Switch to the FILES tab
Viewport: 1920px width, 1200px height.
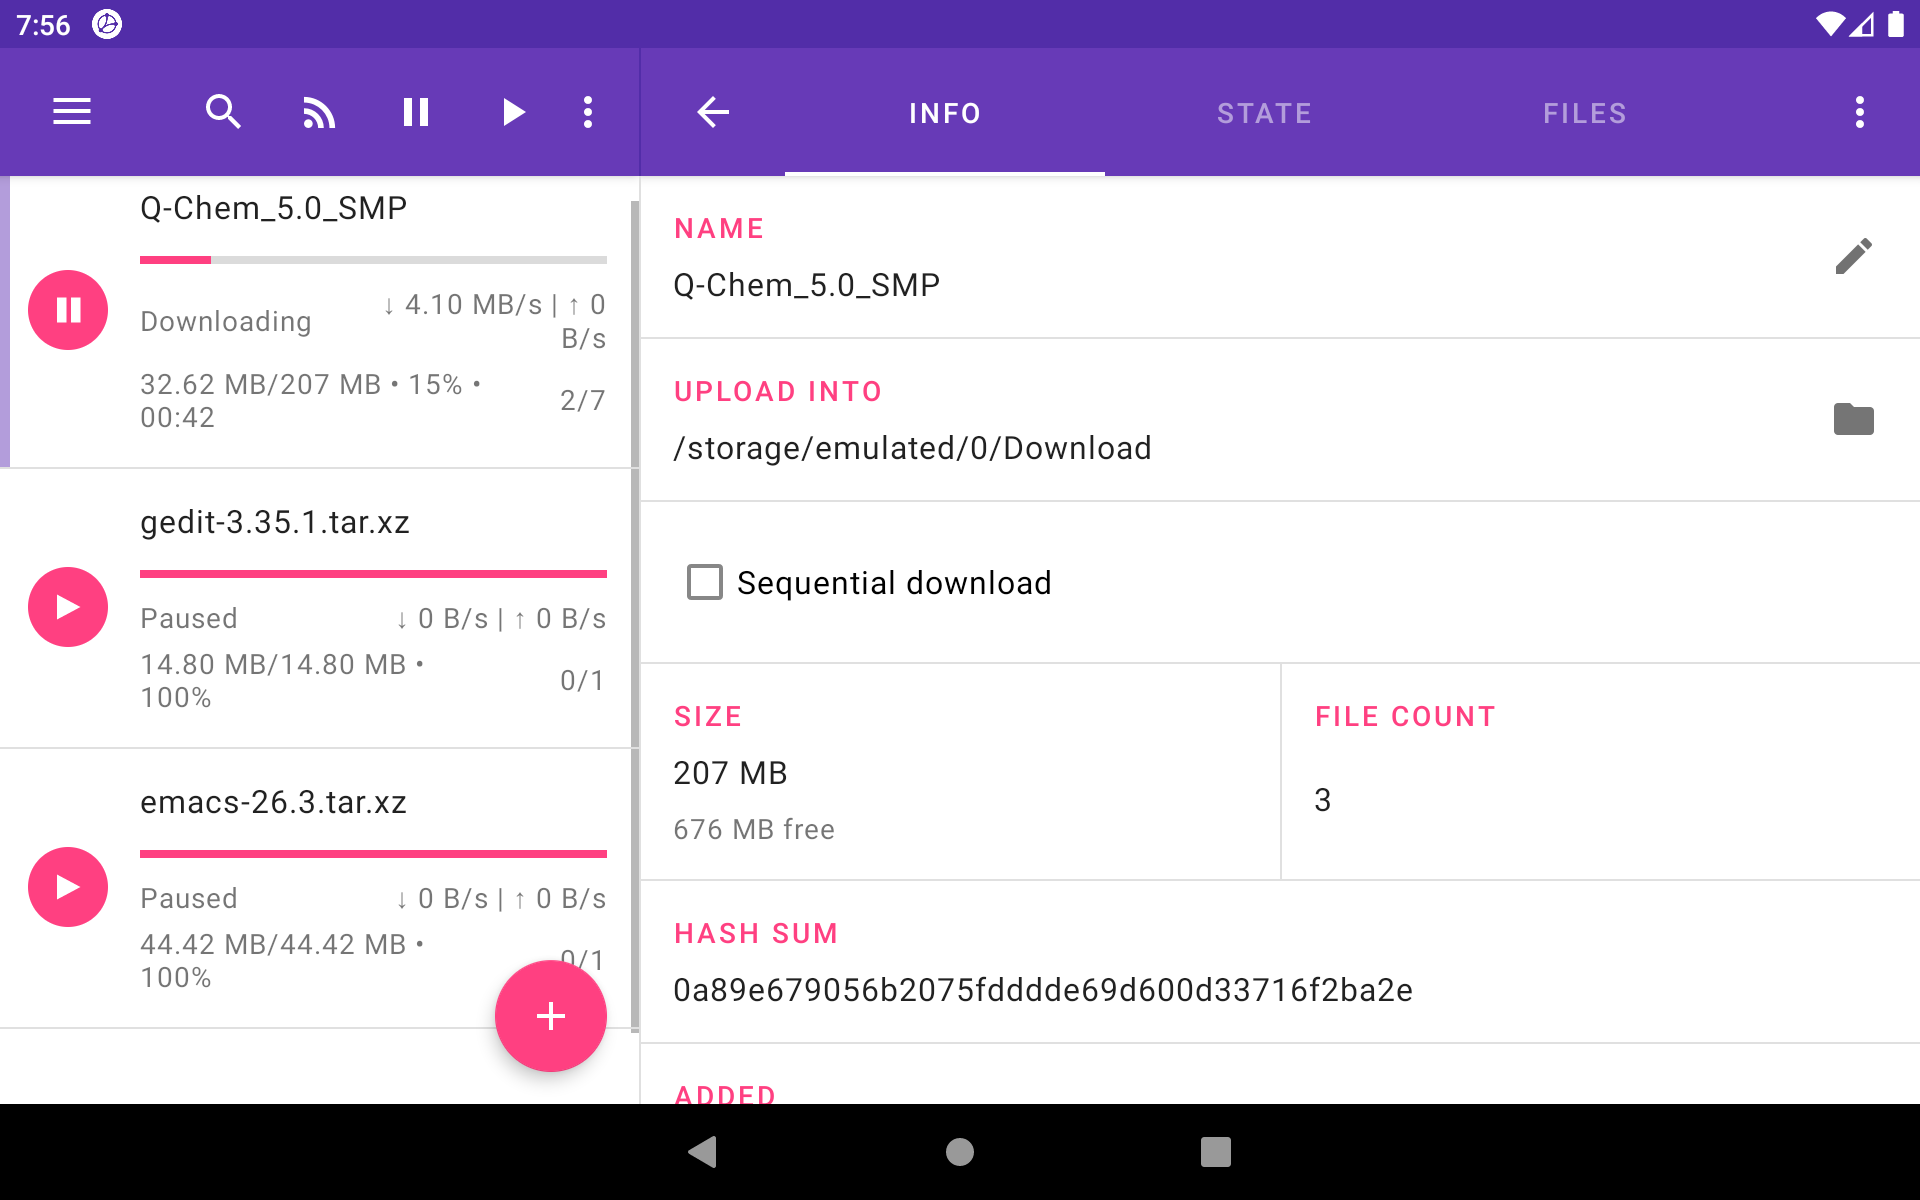click(1584, 113)
